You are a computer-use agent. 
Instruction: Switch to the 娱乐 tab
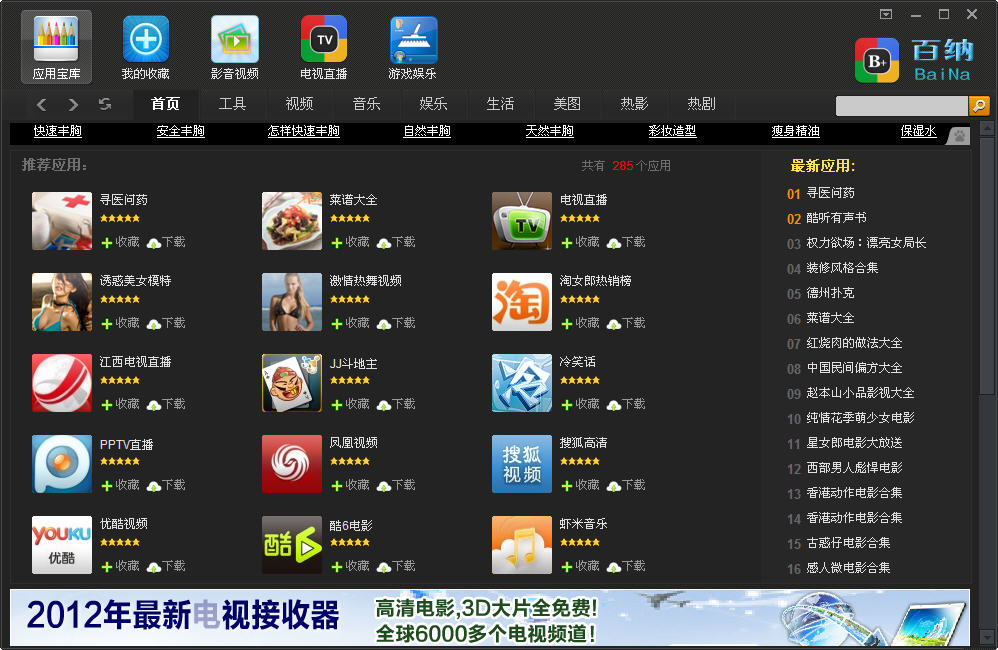point(433,104)
